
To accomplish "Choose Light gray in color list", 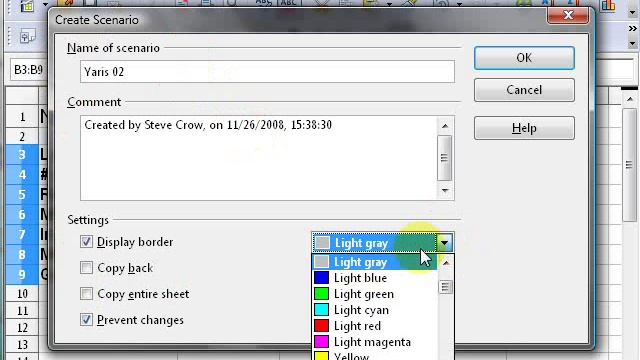I will (375, 262).
